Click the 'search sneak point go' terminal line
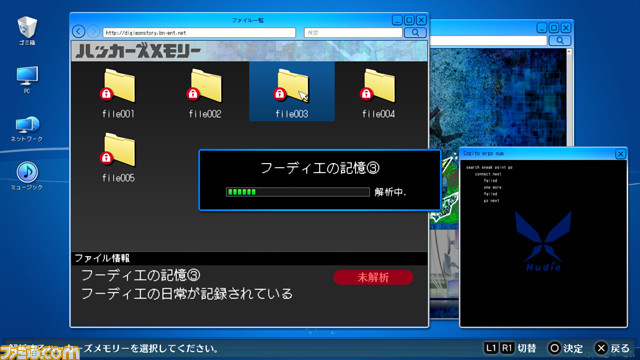The width and height of the screenshot is (640, 360). (489, 167)
